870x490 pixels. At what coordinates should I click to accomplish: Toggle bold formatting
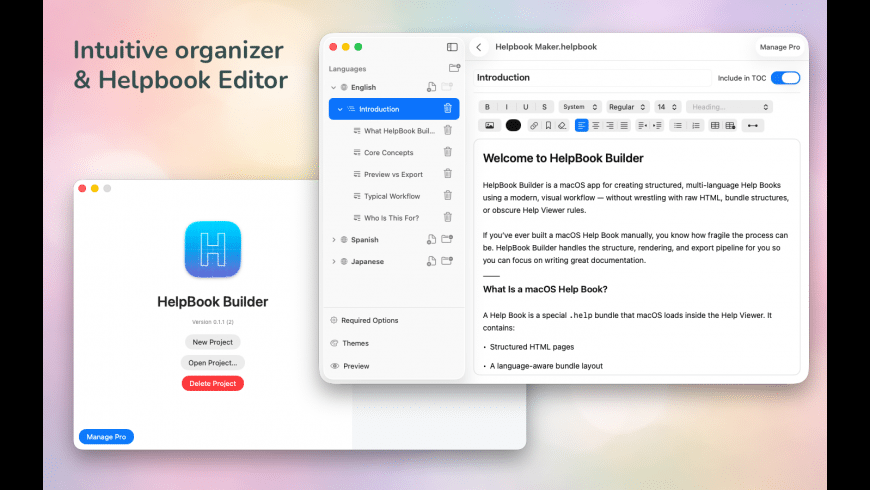[x=487, y=107]
